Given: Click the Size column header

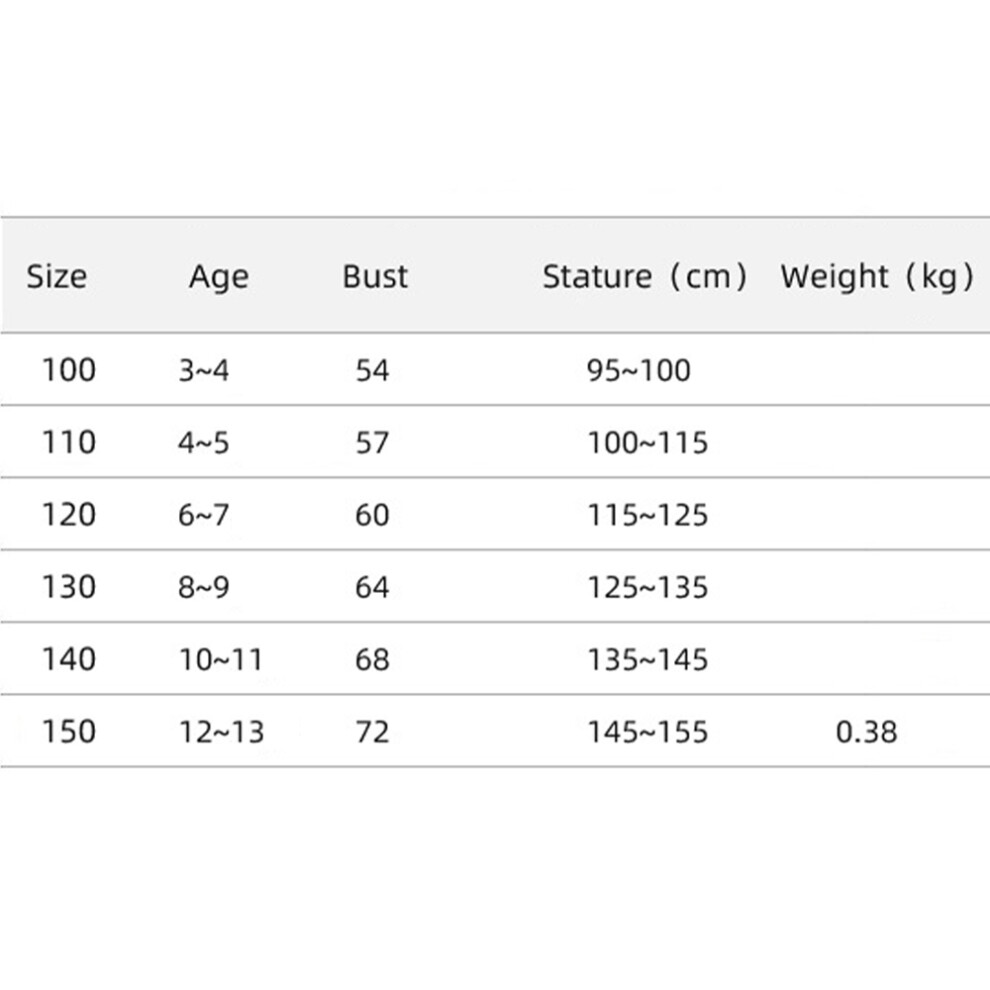Looking at the screenshot, I should [x=57, y=276].
